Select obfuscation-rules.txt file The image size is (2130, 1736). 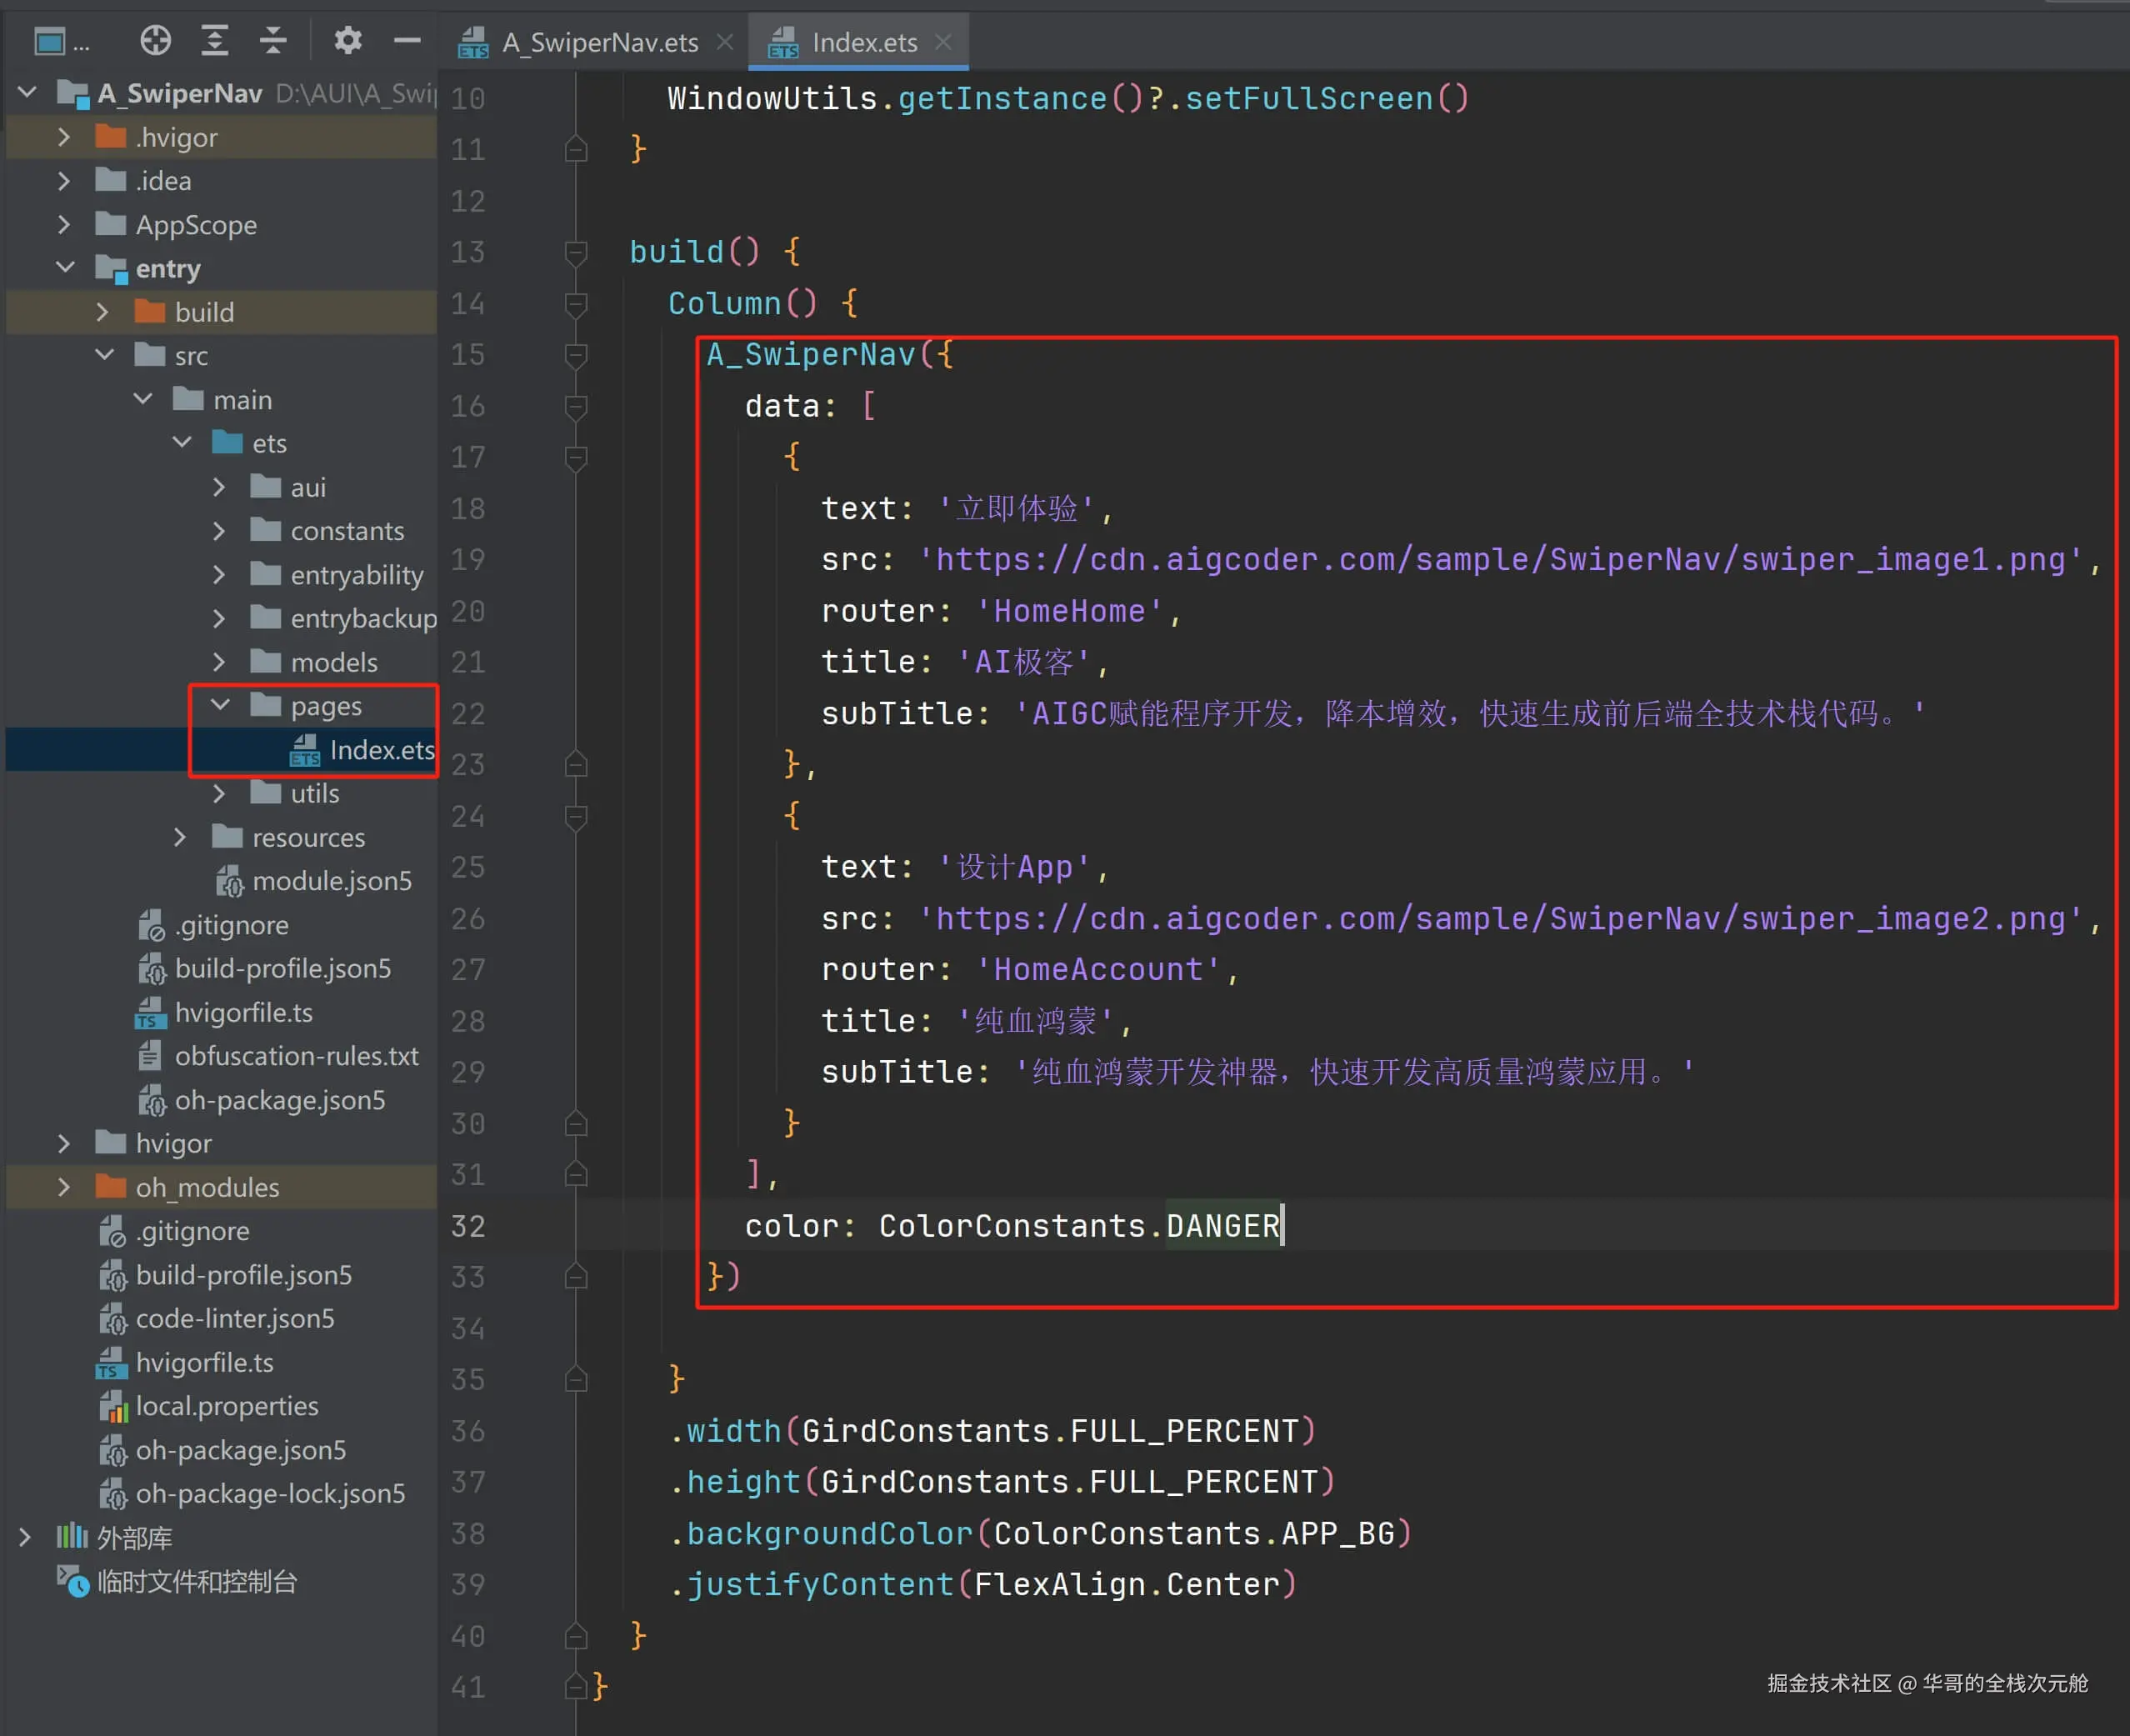(296, 1056)
